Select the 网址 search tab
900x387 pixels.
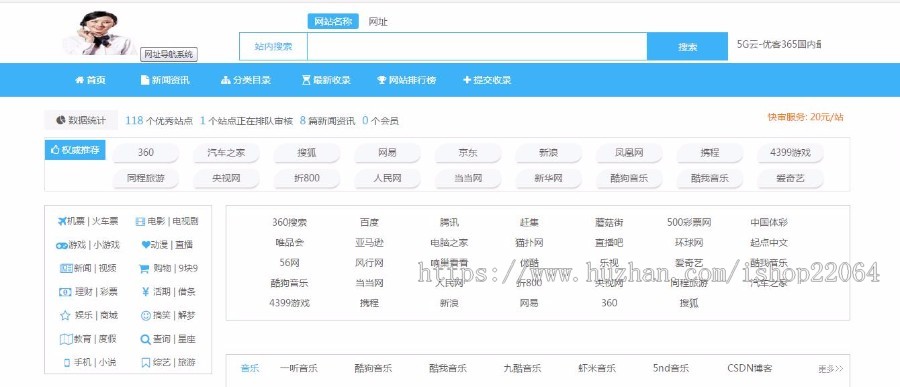tap(378, 22)
